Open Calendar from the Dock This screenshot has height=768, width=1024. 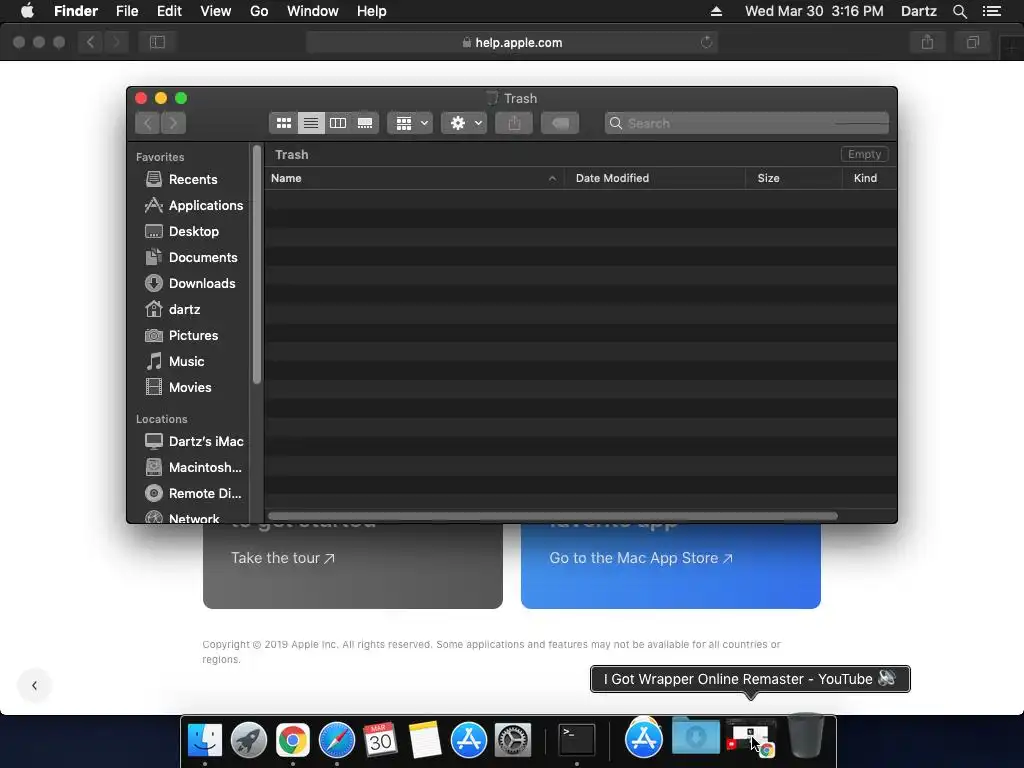[x=380, y=740]
